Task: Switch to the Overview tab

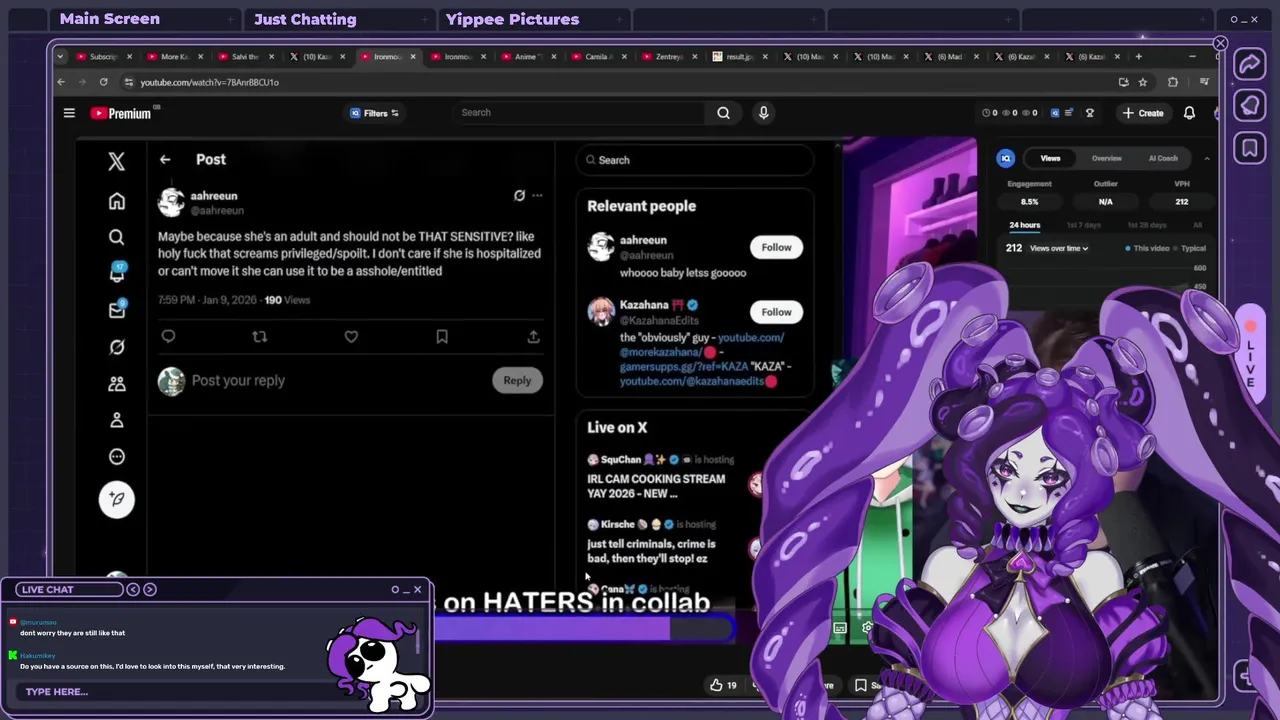Action: (1106, 158)
